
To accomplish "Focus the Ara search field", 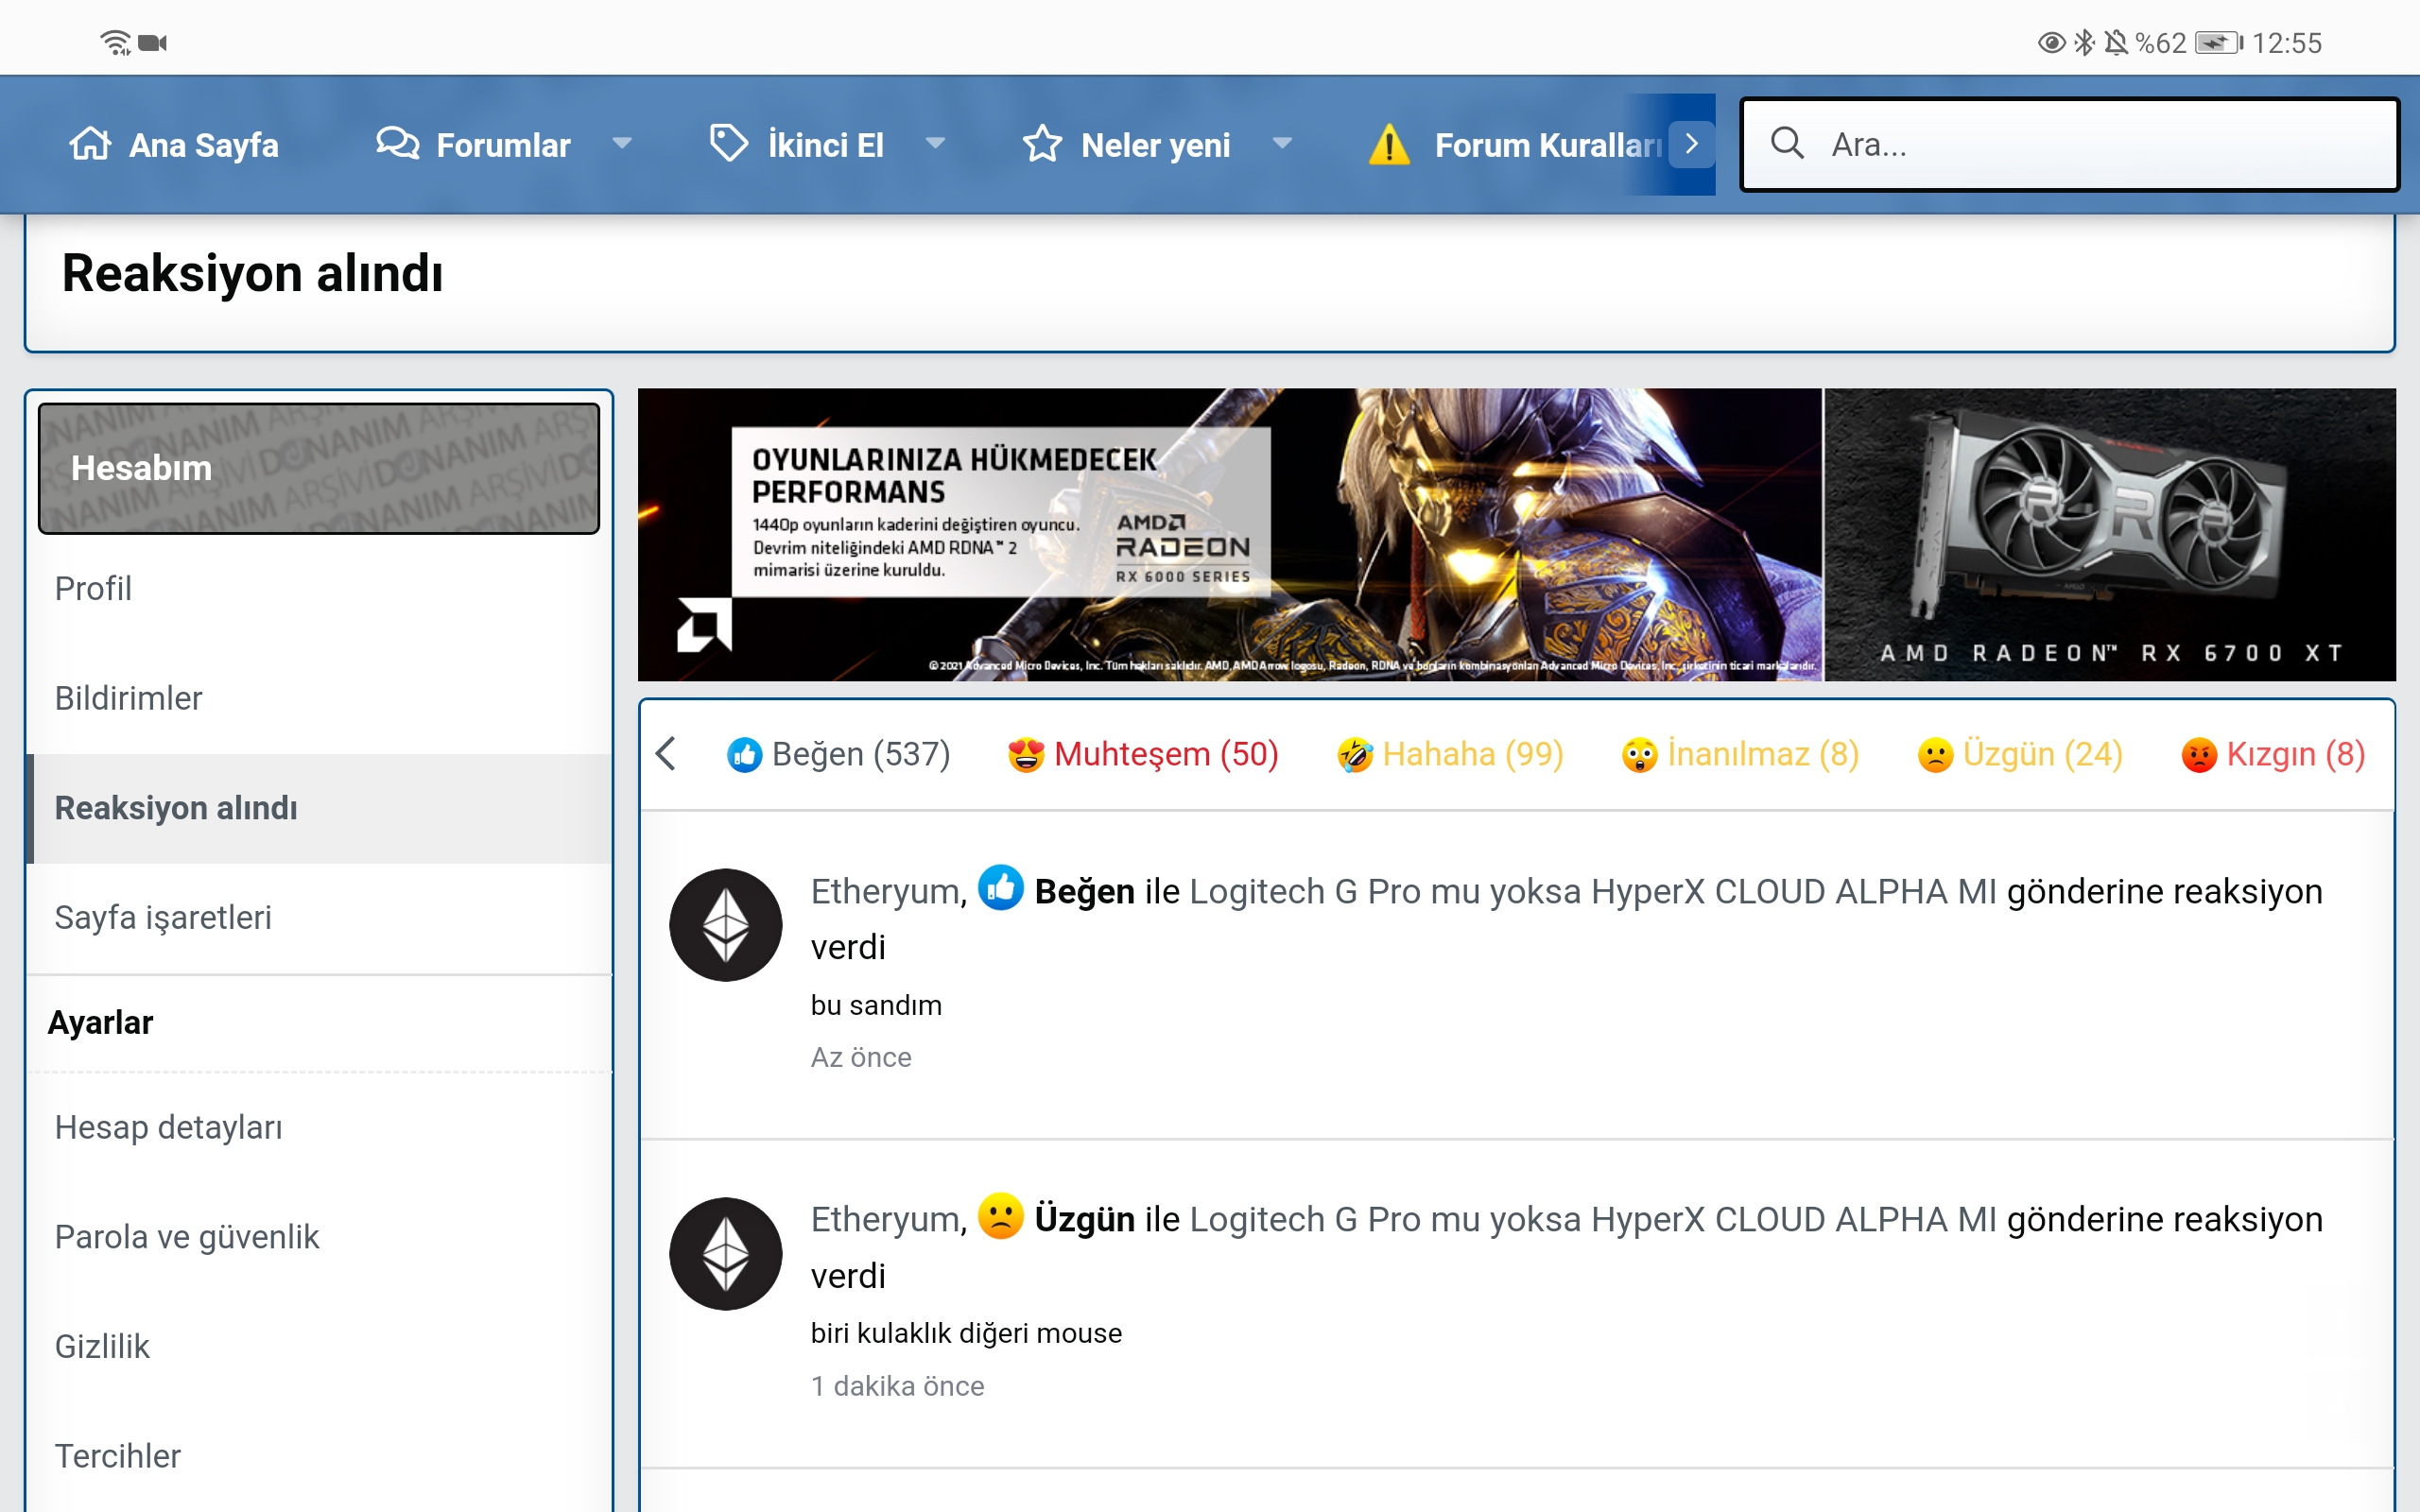I will 2069,144.
